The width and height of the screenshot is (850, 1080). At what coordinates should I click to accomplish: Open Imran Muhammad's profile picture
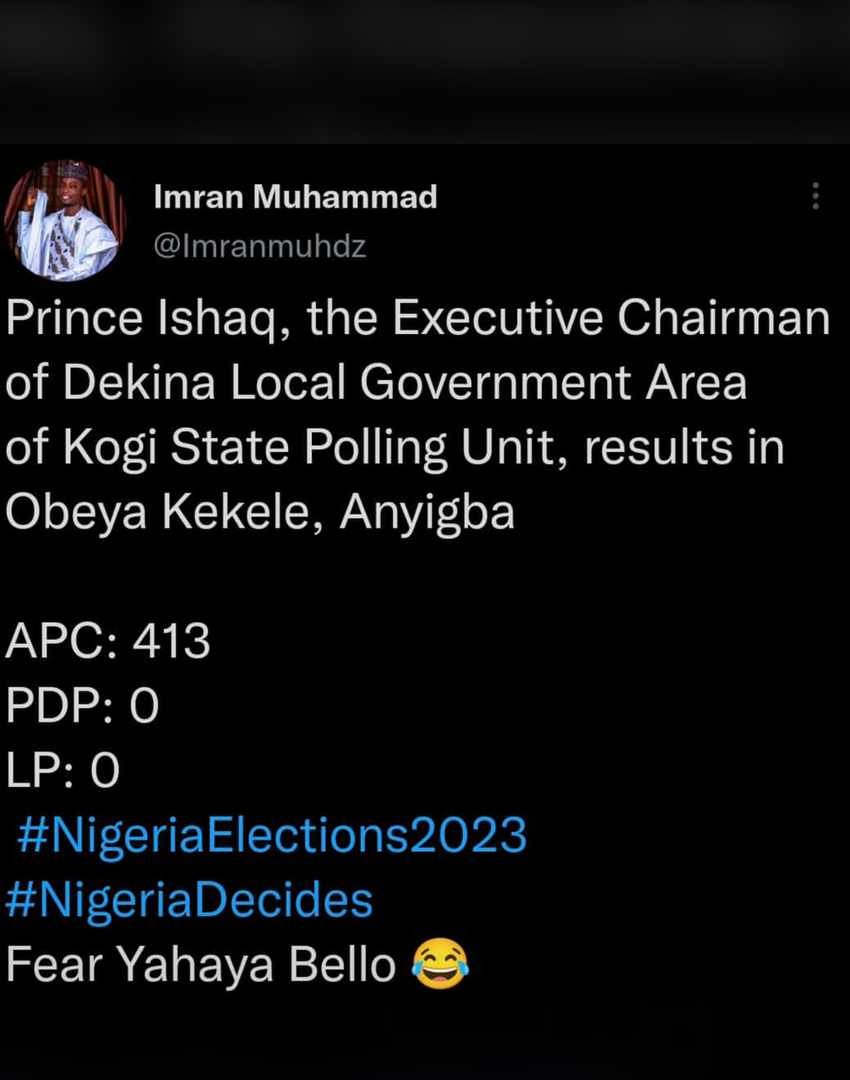point(65,221)
